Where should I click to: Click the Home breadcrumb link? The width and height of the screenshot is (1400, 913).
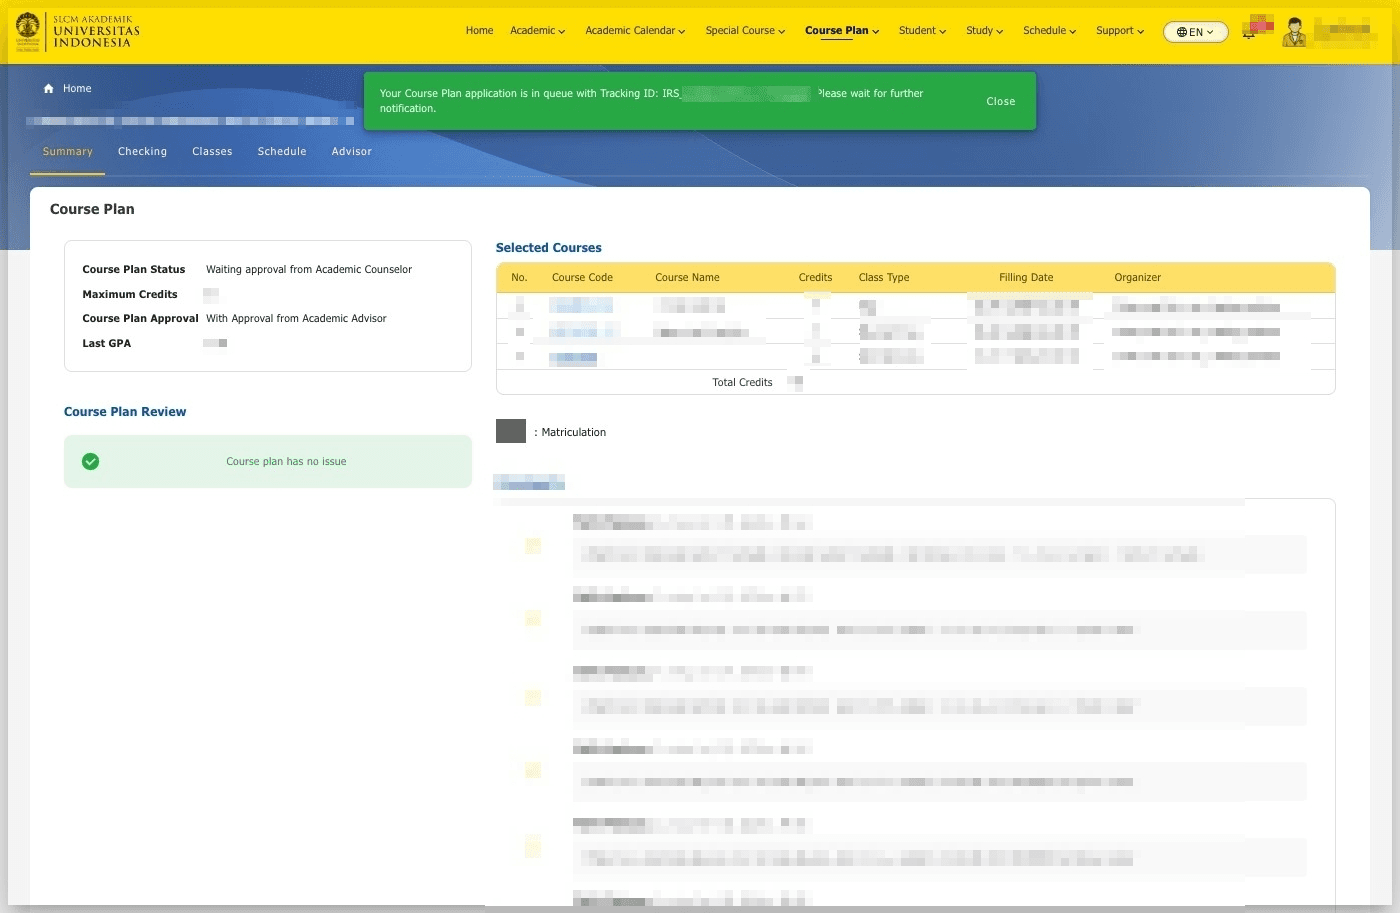click(x=77, y=89)
